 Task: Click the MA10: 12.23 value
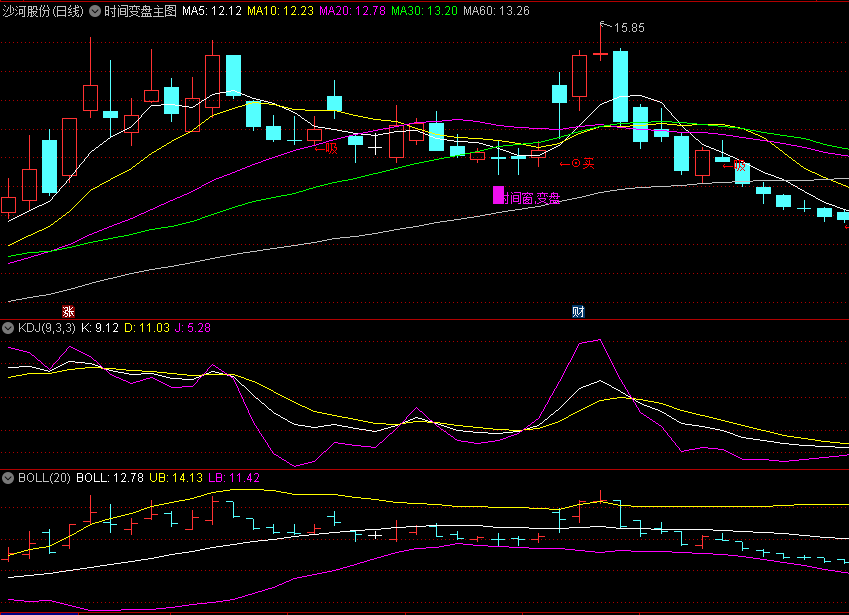[280, 11]
